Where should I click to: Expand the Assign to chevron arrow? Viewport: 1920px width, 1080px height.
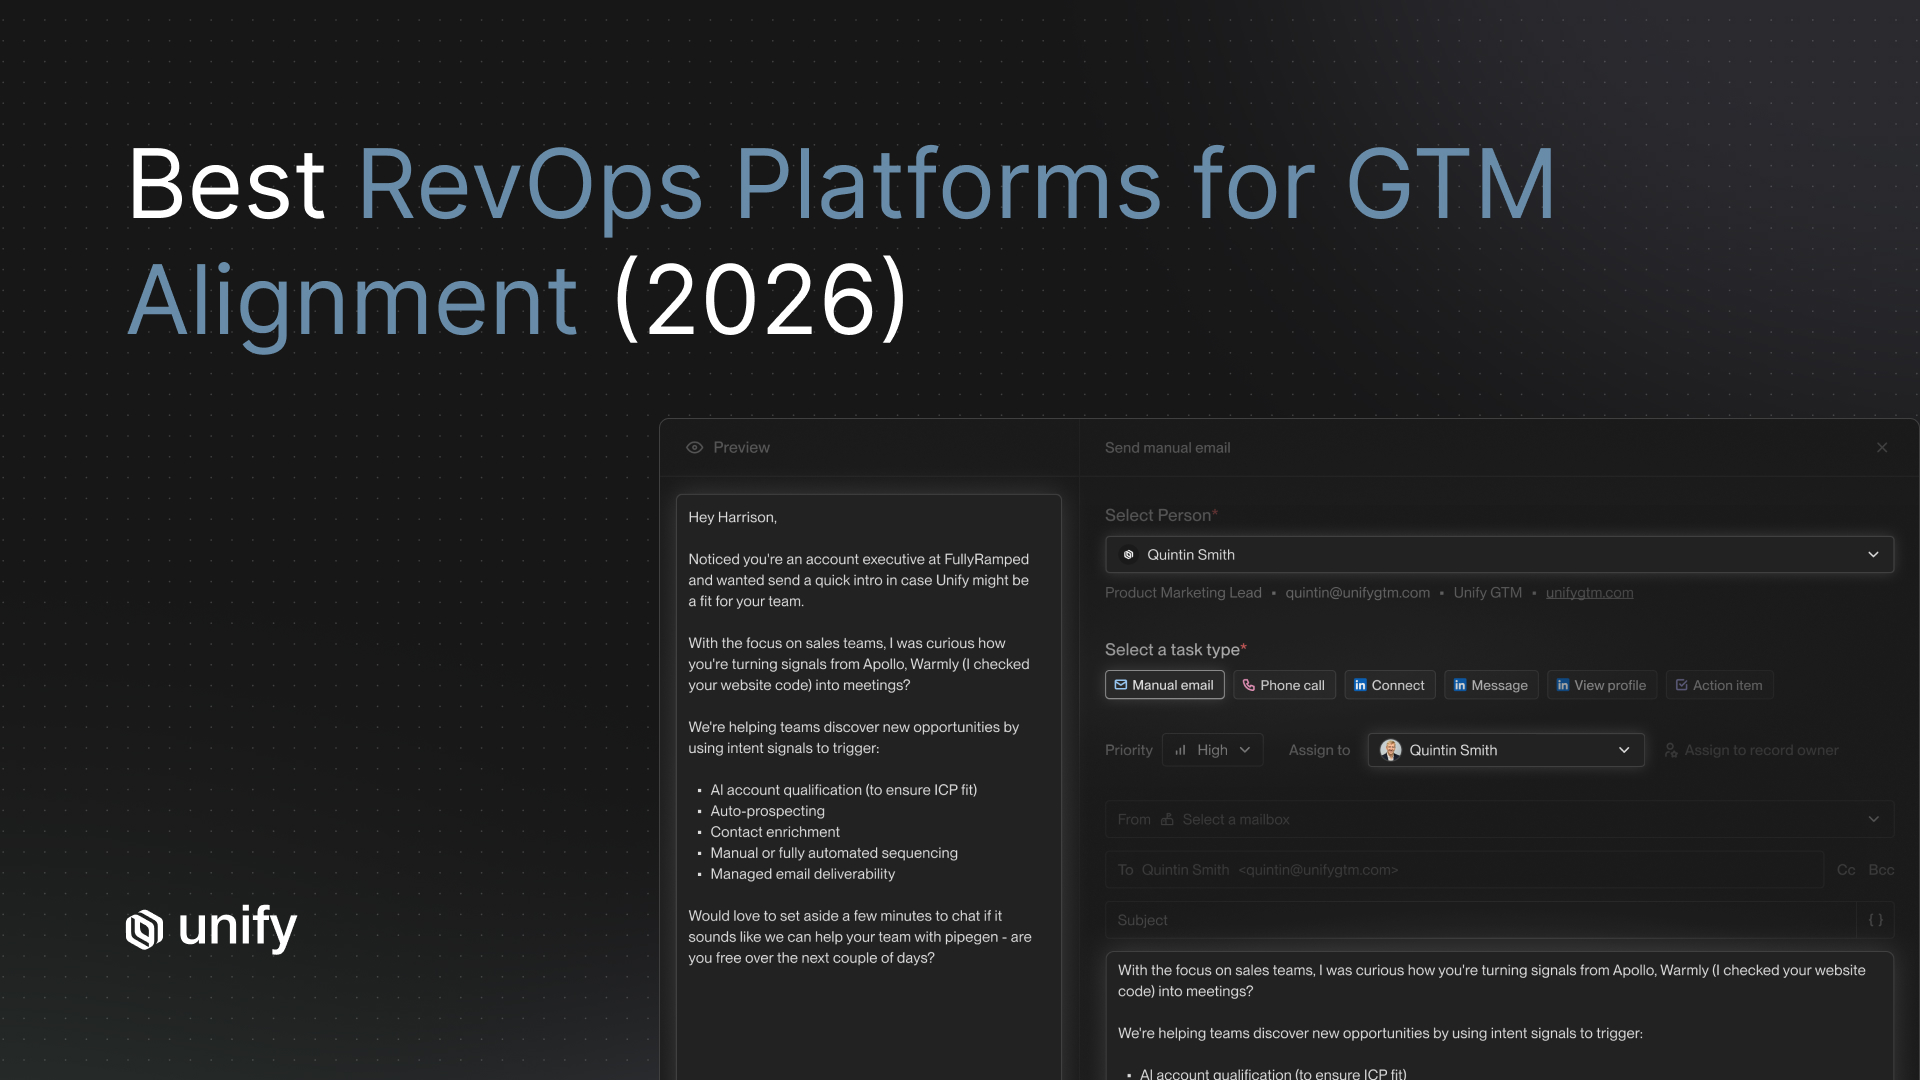(x=1624, y=750)
